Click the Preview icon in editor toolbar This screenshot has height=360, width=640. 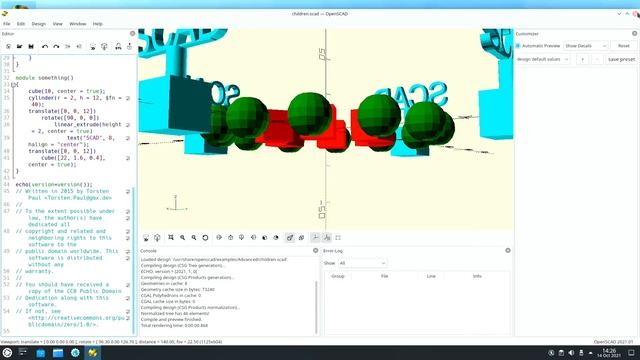(93, 47)
